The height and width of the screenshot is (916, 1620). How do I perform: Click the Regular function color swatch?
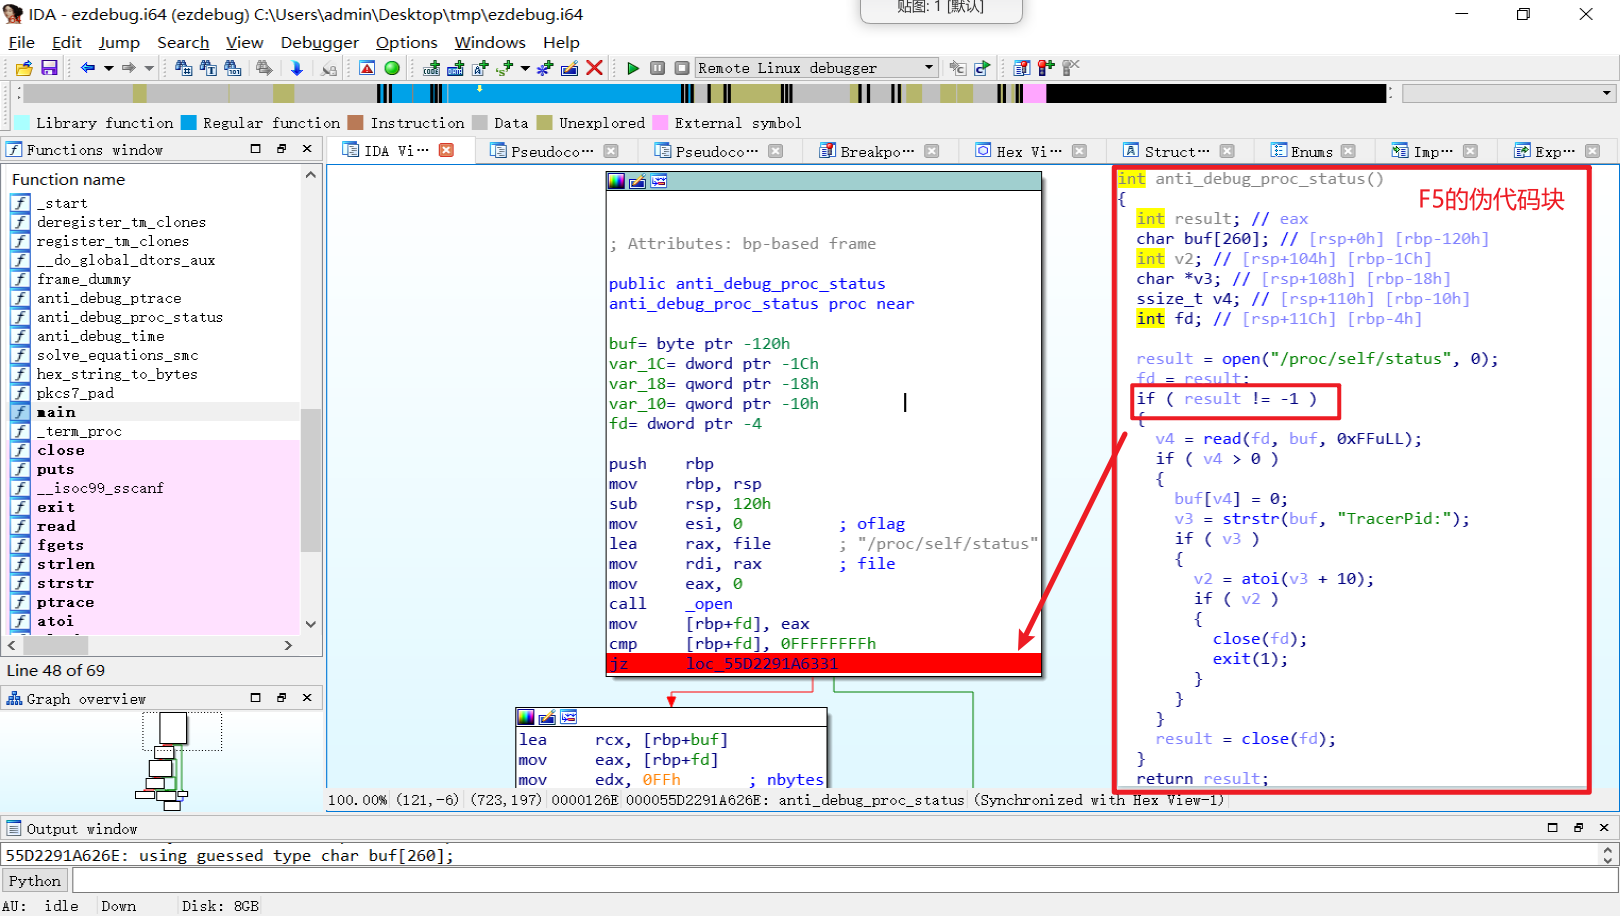[x=188, y=123]
